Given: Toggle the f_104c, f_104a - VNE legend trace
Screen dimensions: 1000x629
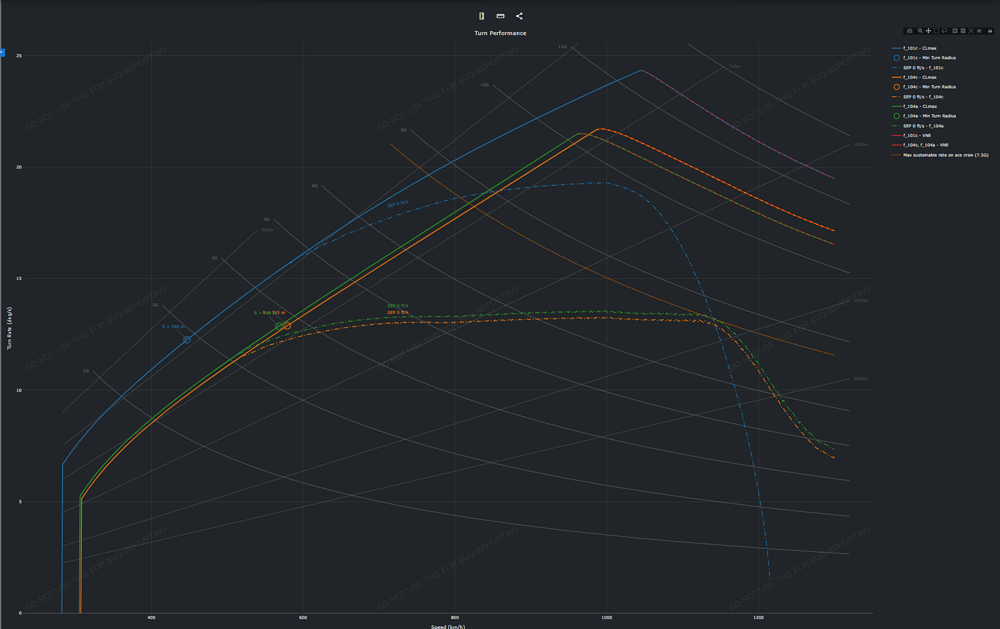Looking at the screenshot, I should 920,145.
